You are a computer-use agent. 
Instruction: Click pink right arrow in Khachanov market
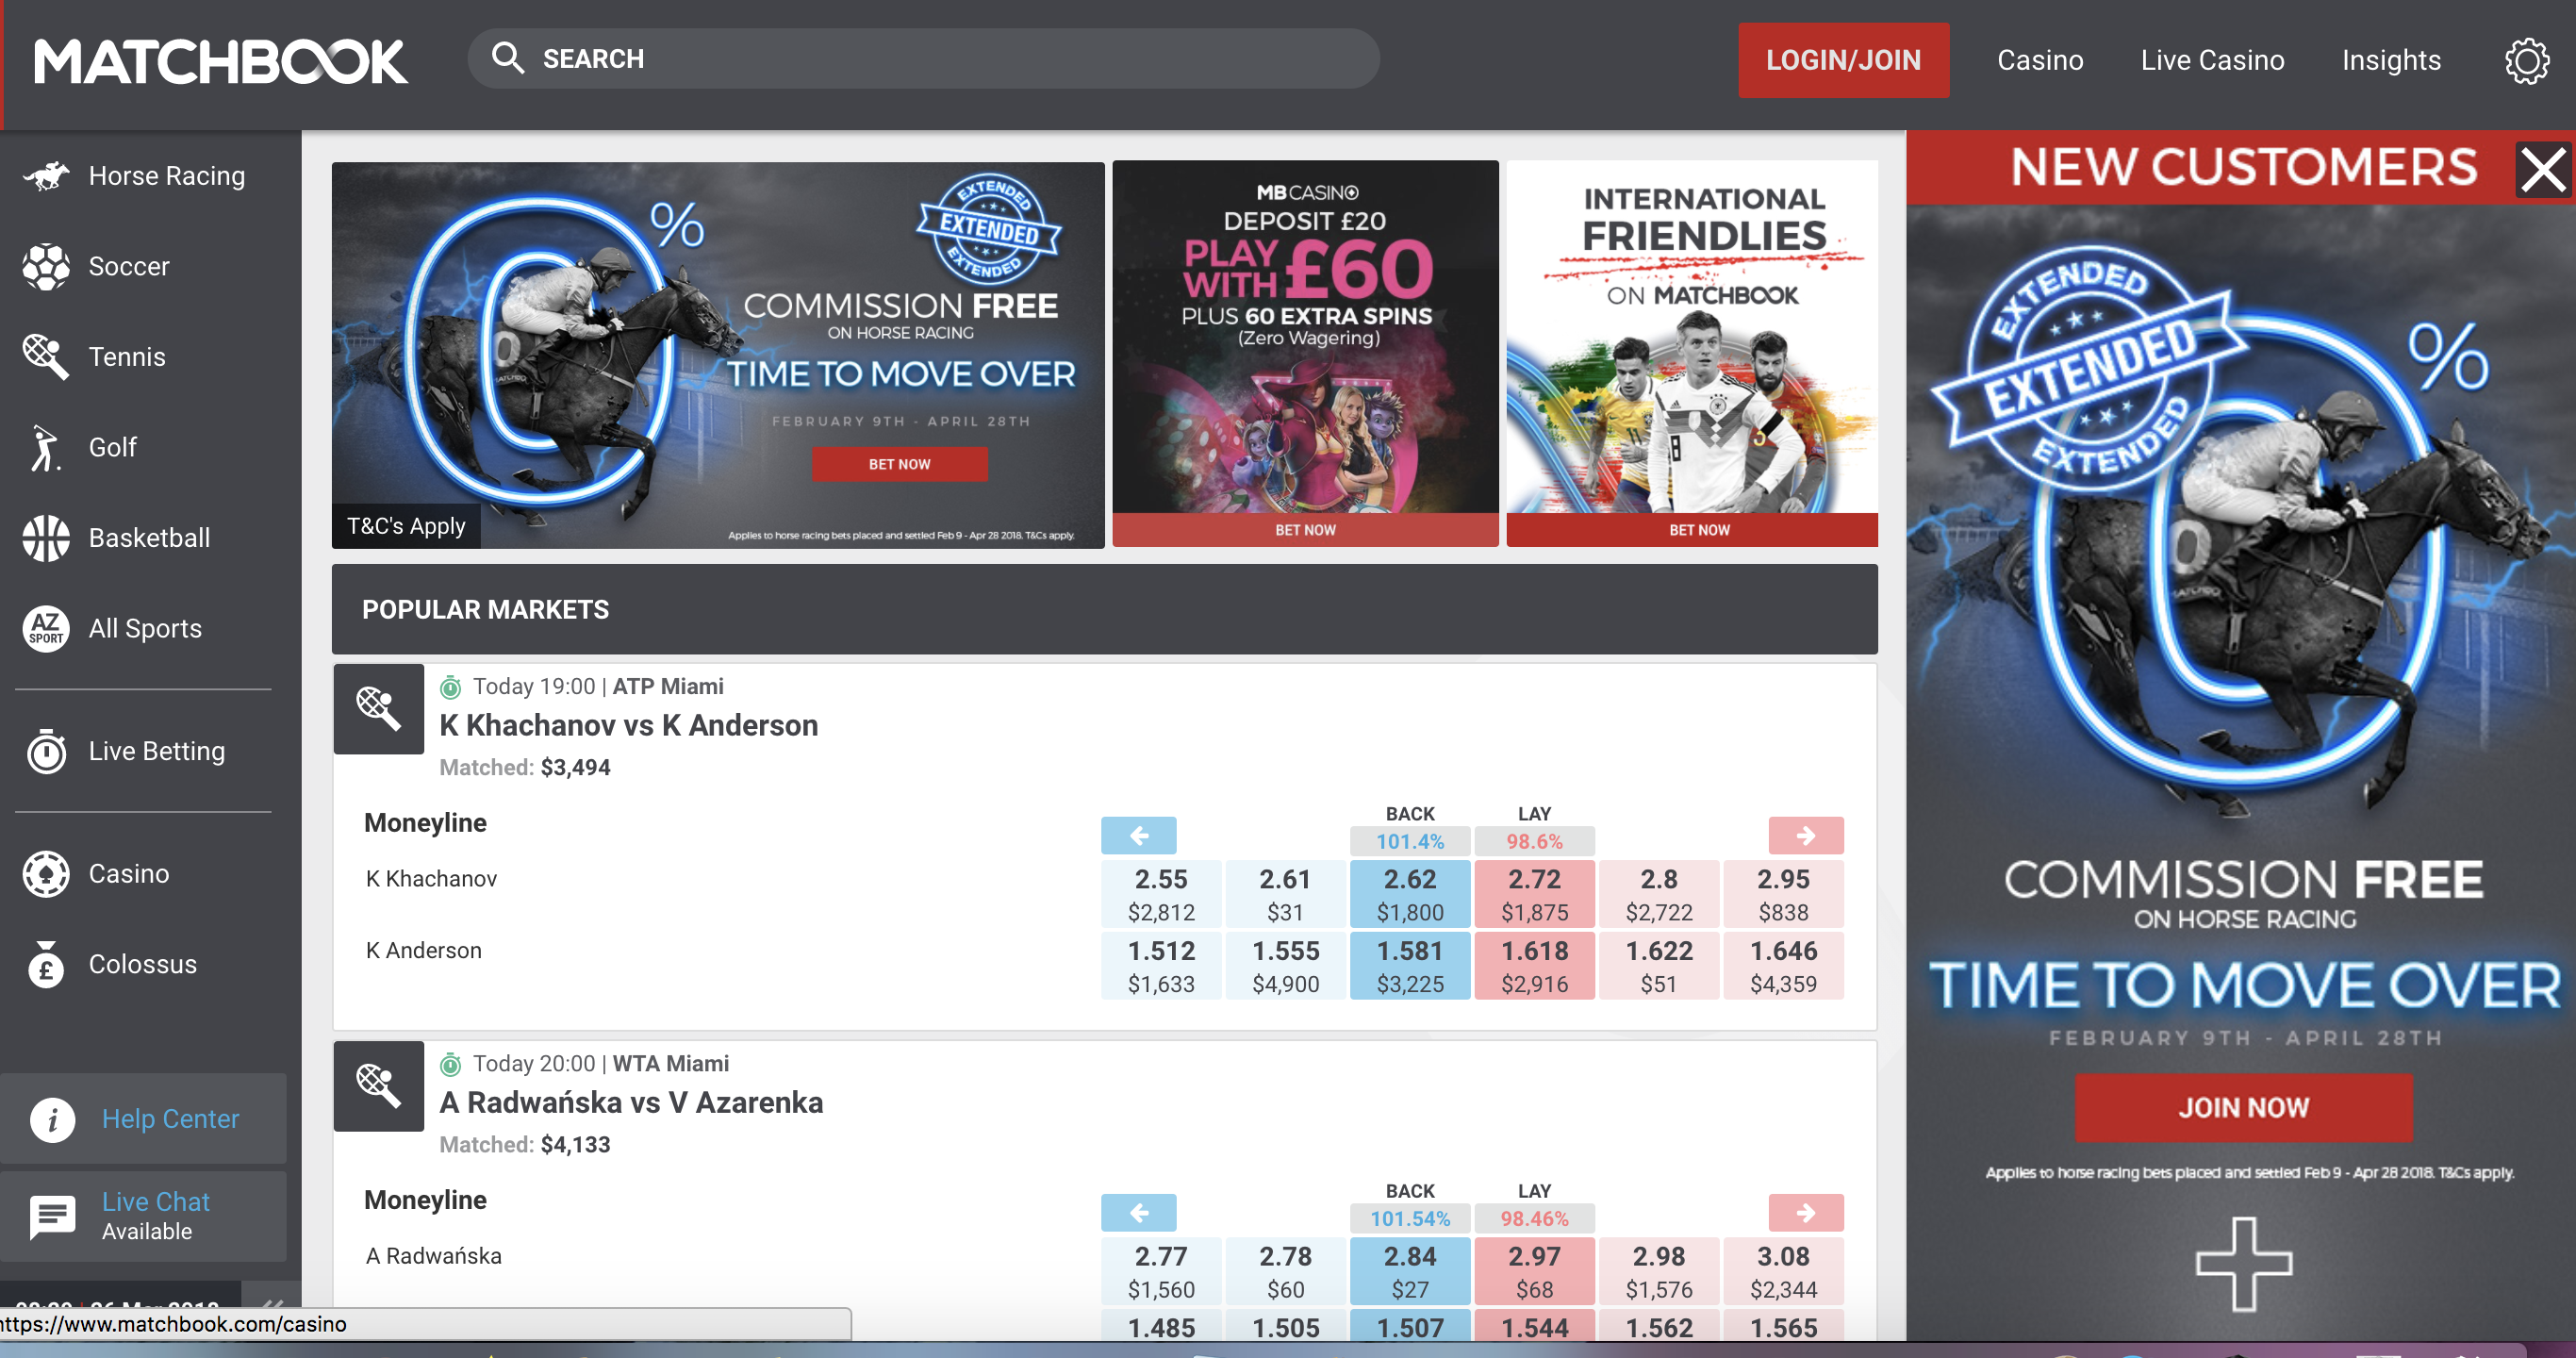click(1806, 835)
